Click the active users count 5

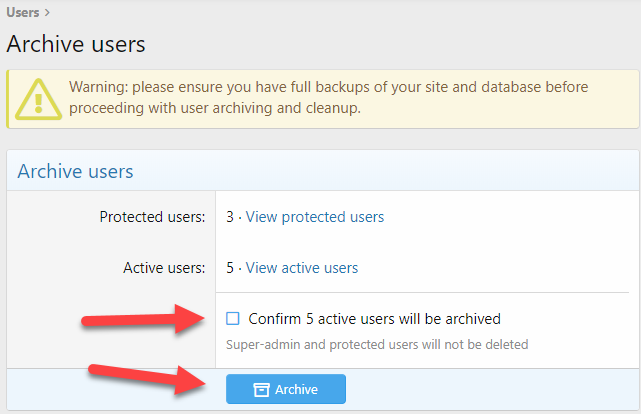(x=230, y=268)
